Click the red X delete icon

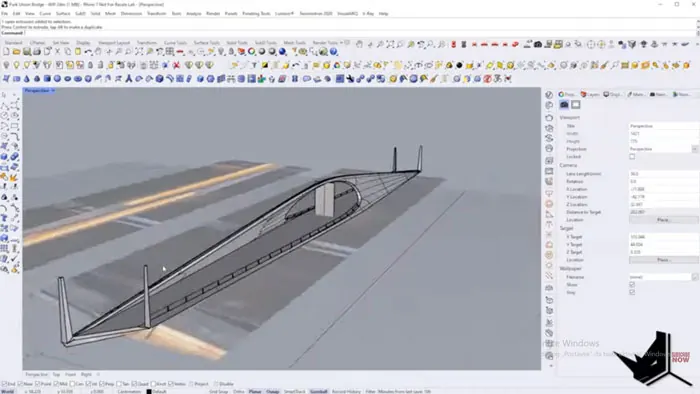(x=177, y=65)
